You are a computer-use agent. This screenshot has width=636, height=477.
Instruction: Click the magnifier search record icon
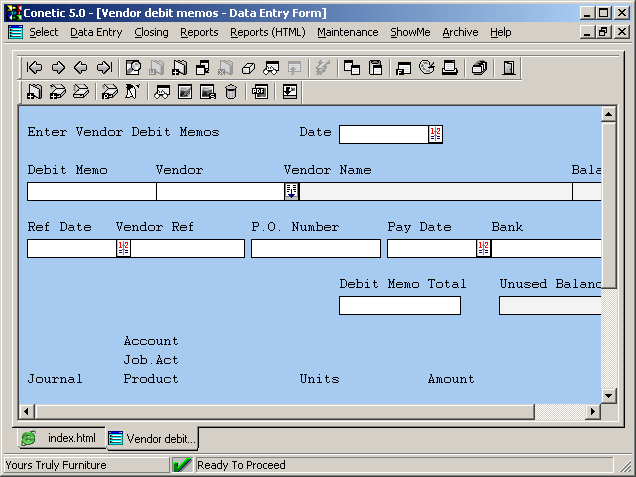133,68
